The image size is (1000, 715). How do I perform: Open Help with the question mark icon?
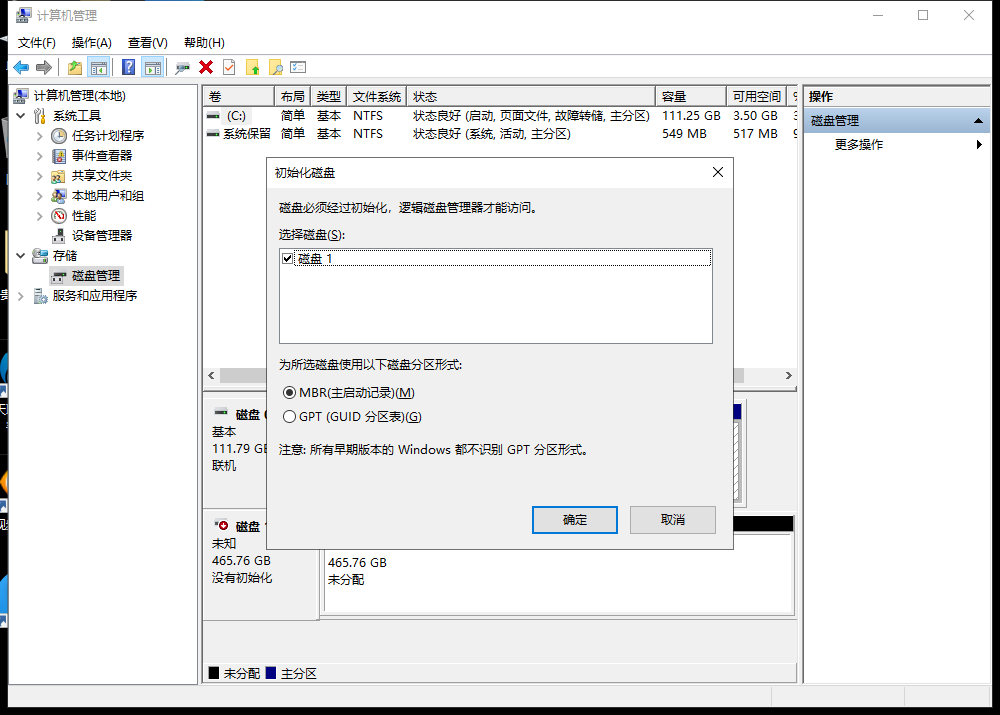point(128,67)
